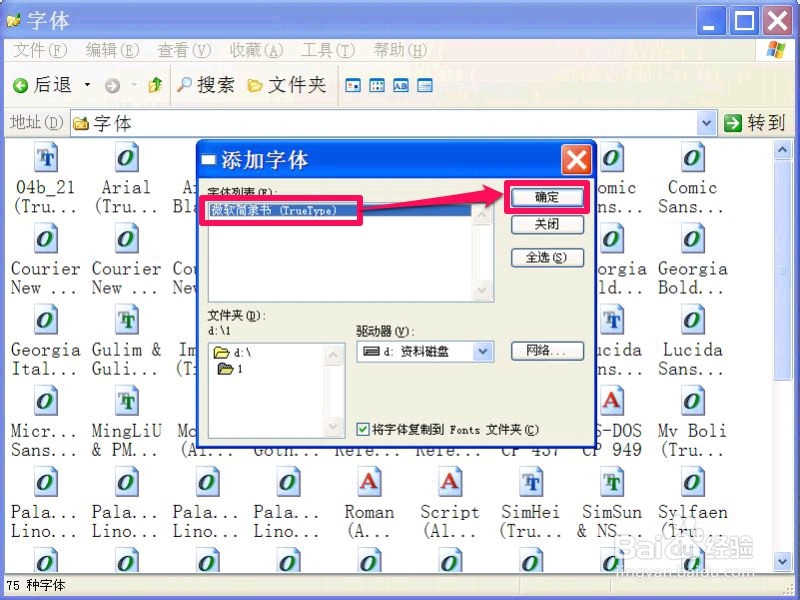Viewport: 800px width, 600px height.
Task: Toggle copy fonts to Fonts folder checkbox
Action: (363, 430)
